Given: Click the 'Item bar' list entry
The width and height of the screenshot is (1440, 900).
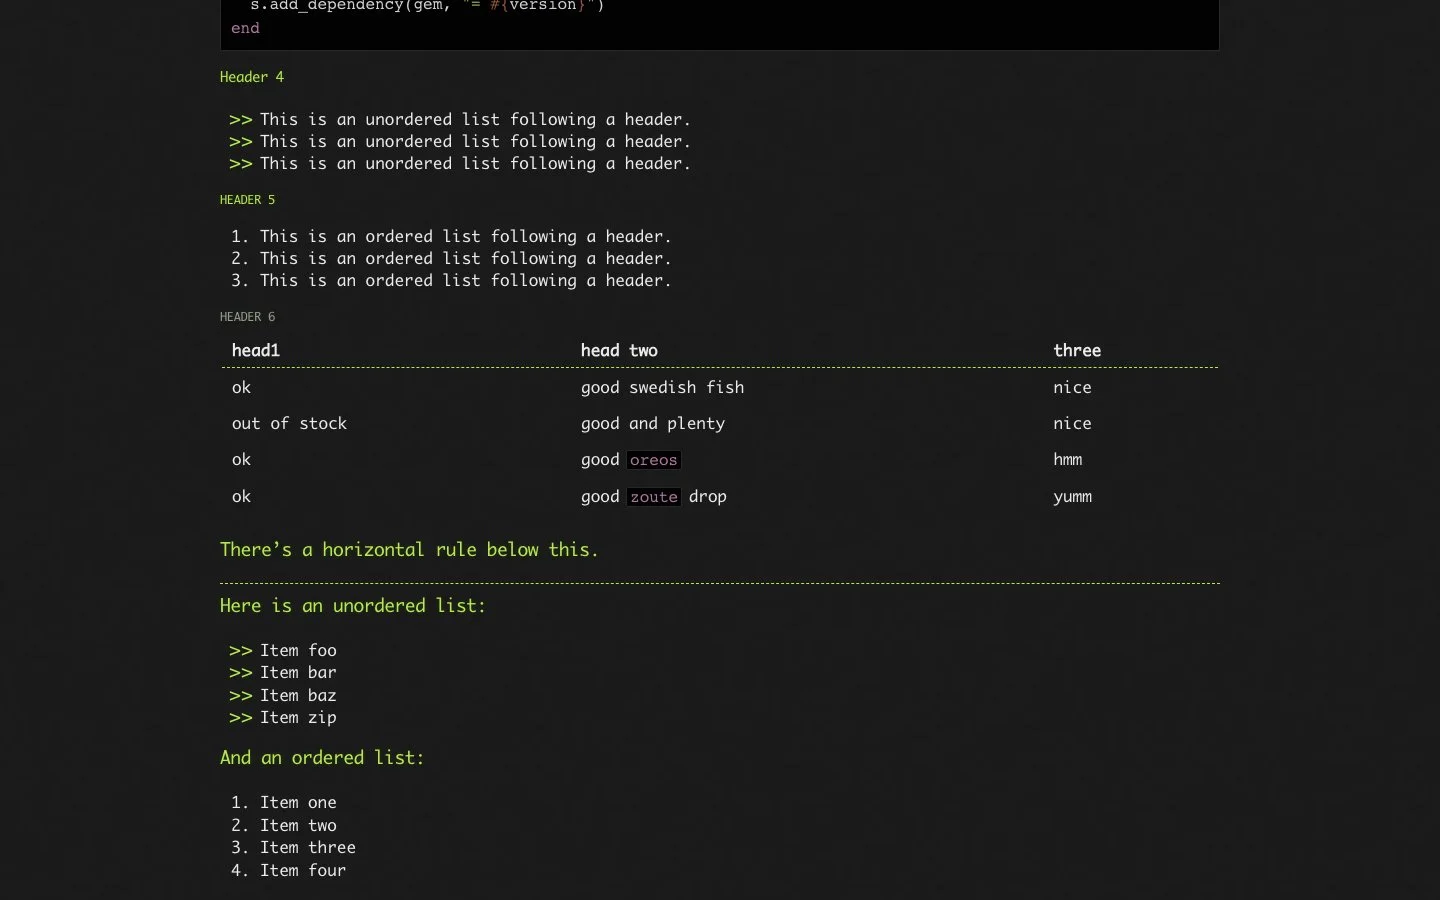Looking at the screenshot, I should coord(298,673).
